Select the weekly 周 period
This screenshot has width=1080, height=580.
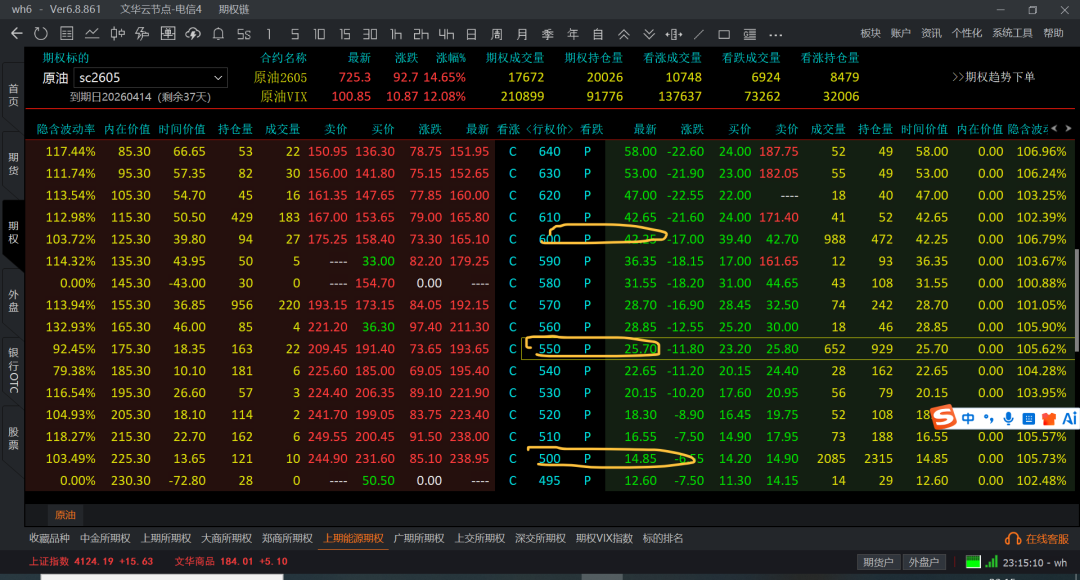point(497,34)
